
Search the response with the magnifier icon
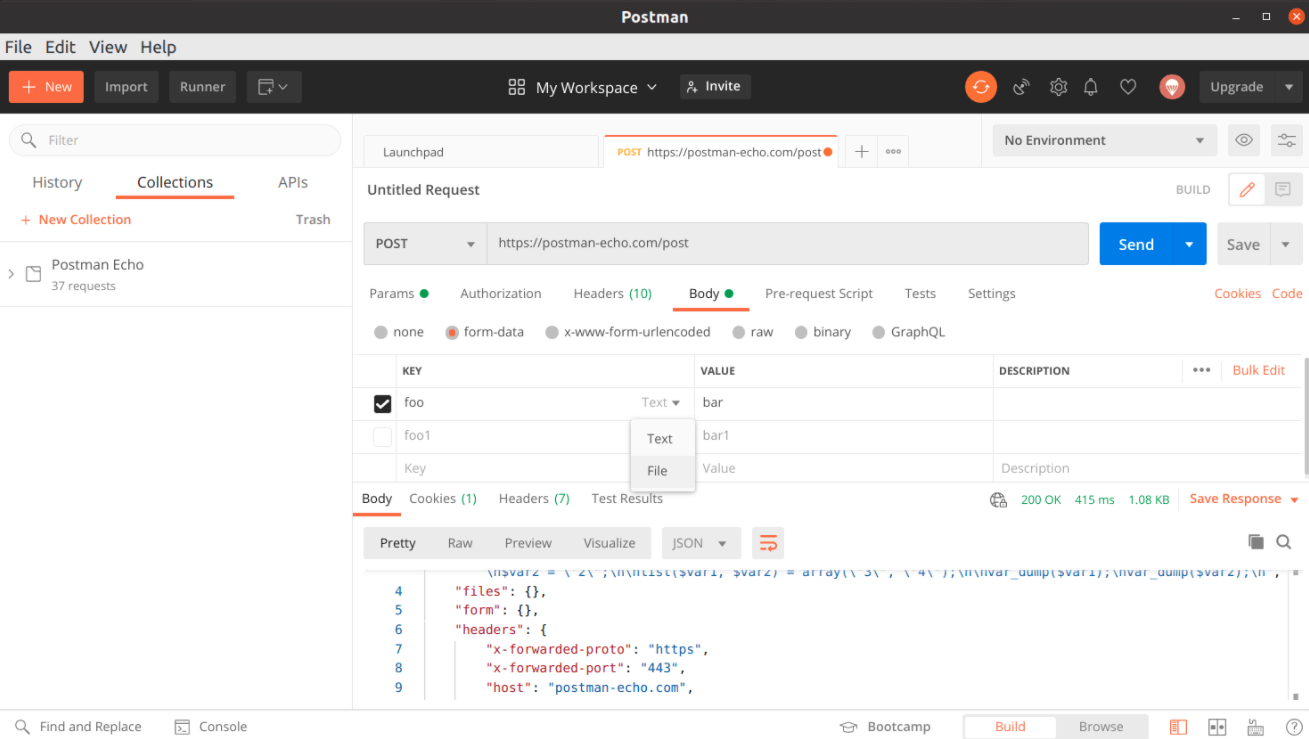tap(1284, 542)
